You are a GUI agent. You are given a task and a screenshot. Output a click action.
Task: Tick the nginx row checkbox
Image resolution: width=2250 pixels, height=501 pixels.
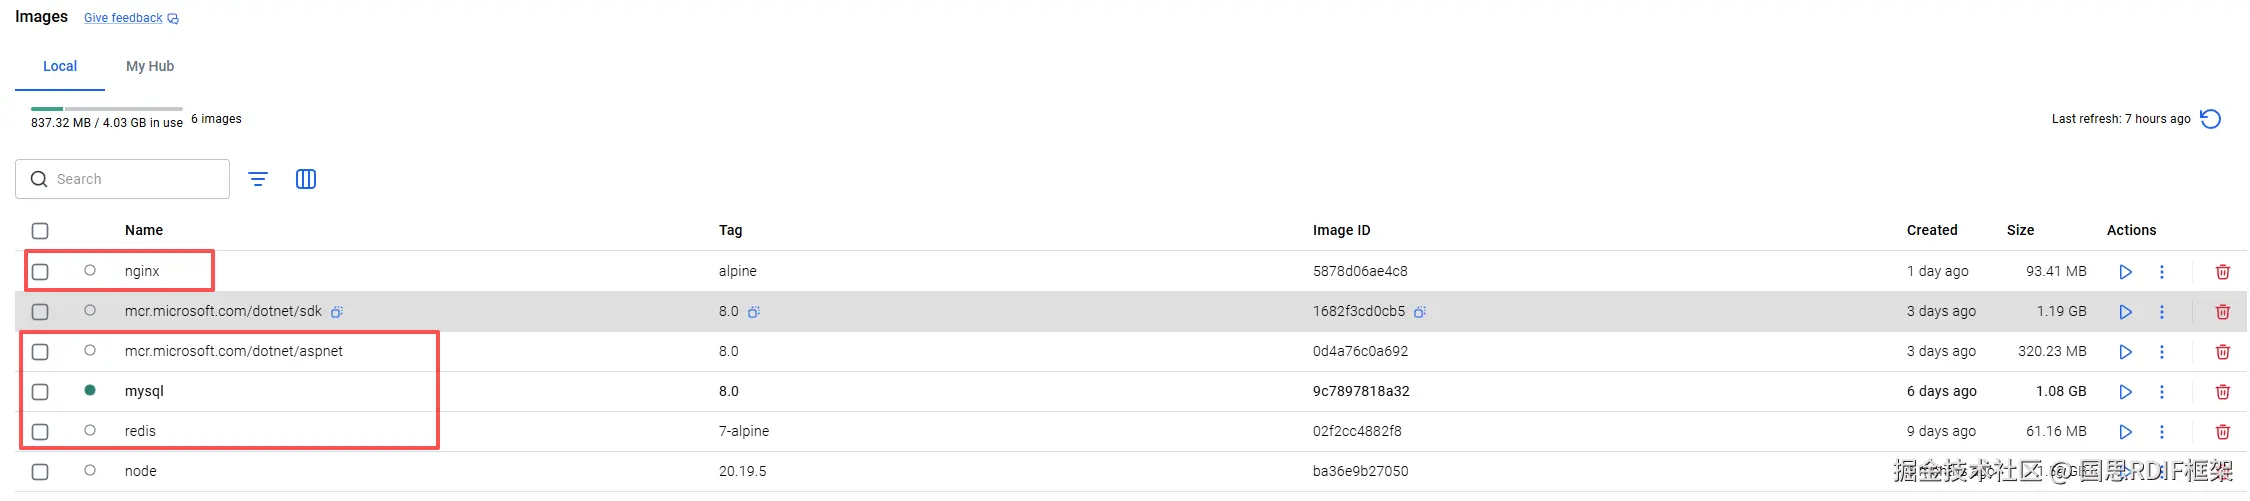(x=40, y=272)
